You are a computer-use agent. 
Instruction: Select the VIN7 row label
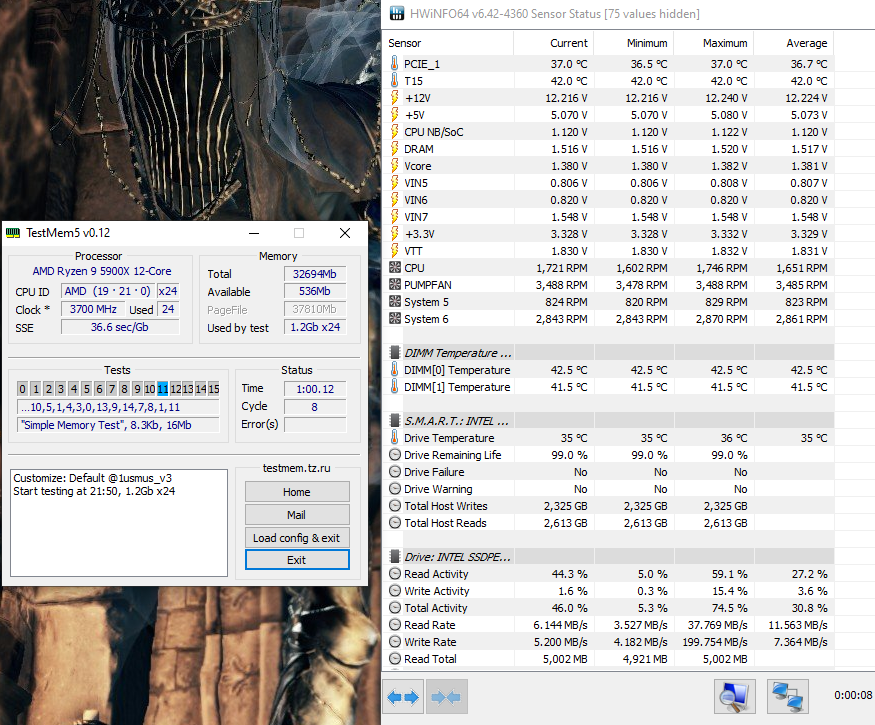pyautogui.click(x=416, y=217)
